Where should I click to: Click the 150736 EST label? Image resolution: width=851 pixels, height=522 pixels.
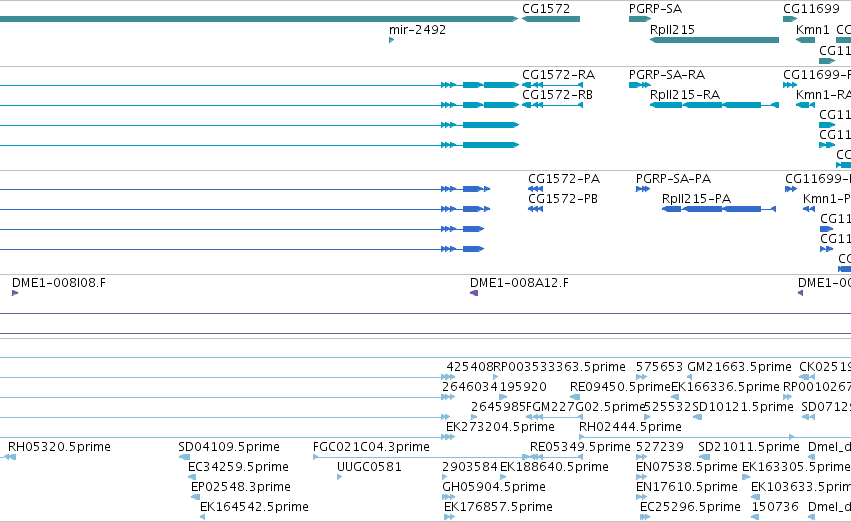(x=775, y=507)
